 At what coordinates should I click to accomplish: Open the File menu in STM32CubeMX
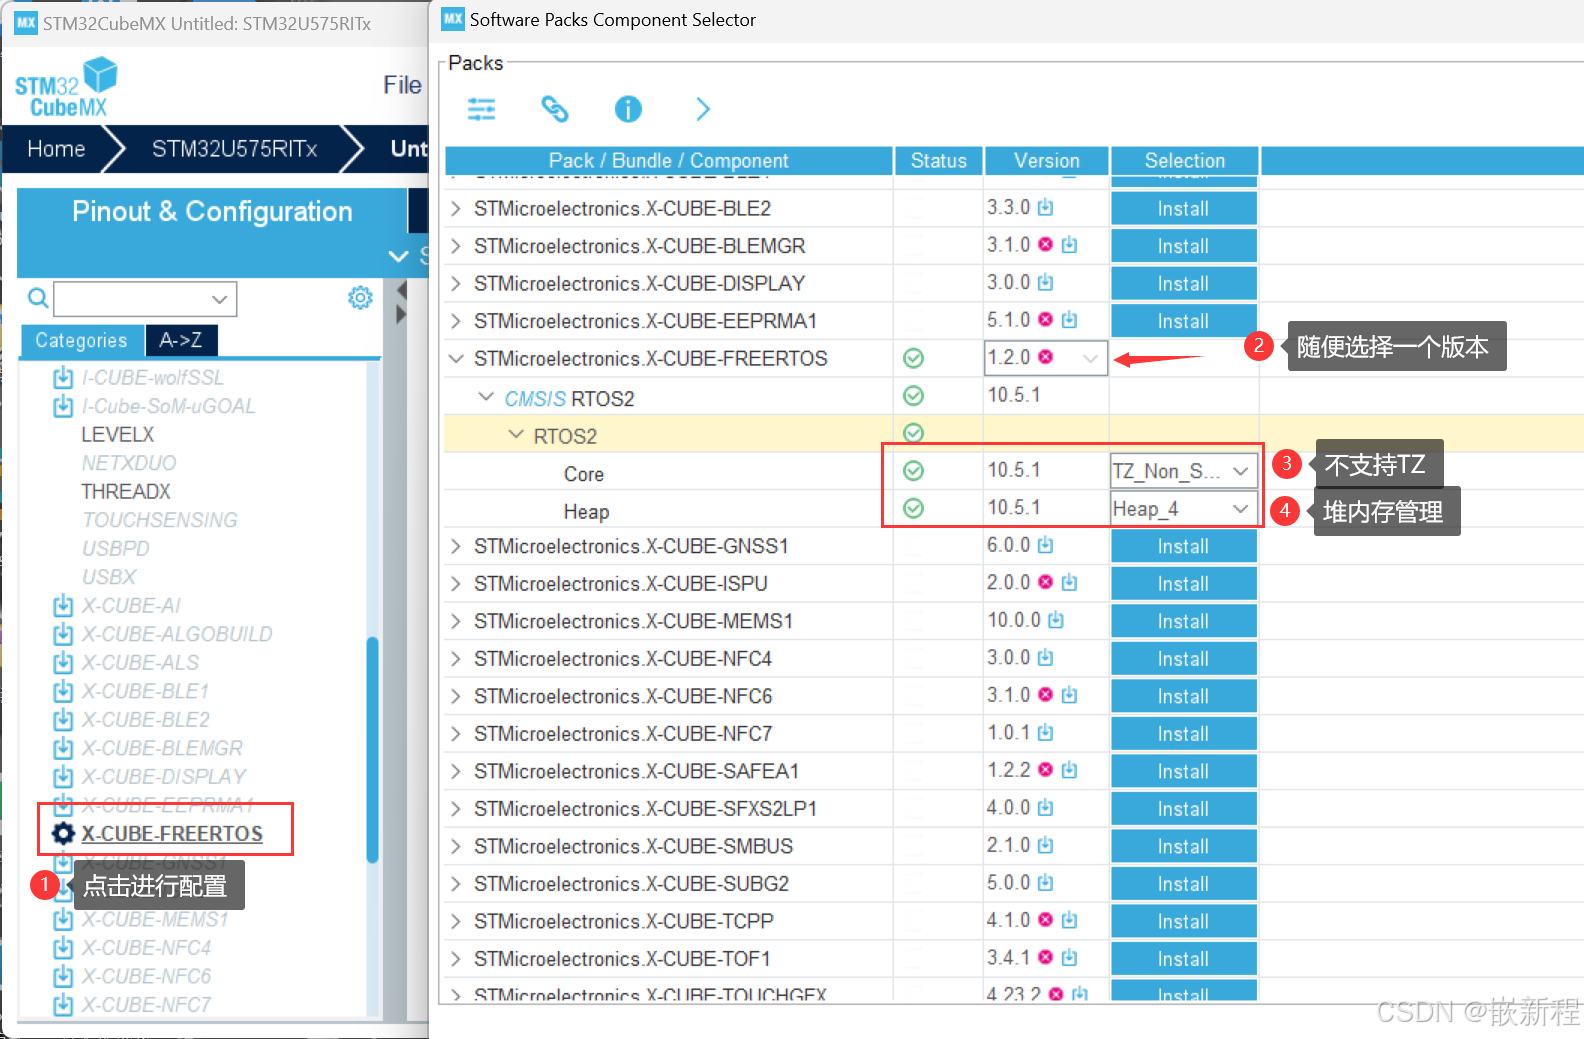click(402, 85)
